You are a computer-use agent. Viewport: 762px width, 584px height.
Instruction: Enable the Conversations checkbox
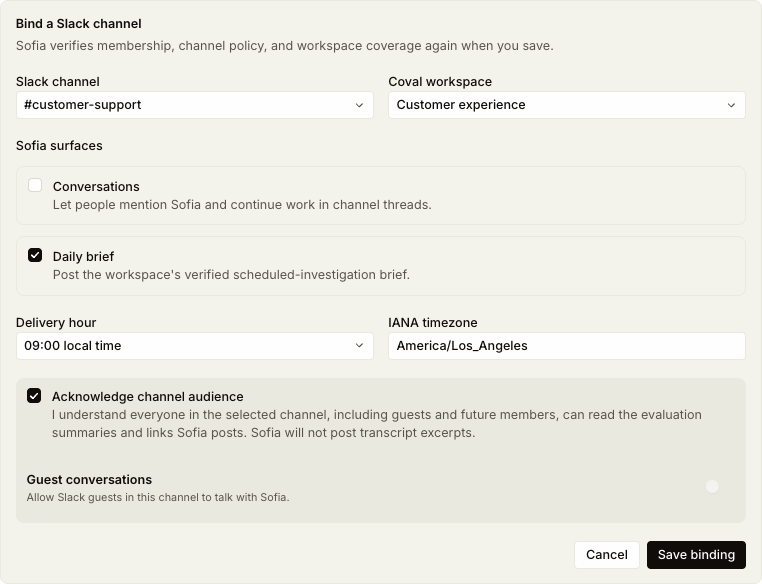pos(35,185)
